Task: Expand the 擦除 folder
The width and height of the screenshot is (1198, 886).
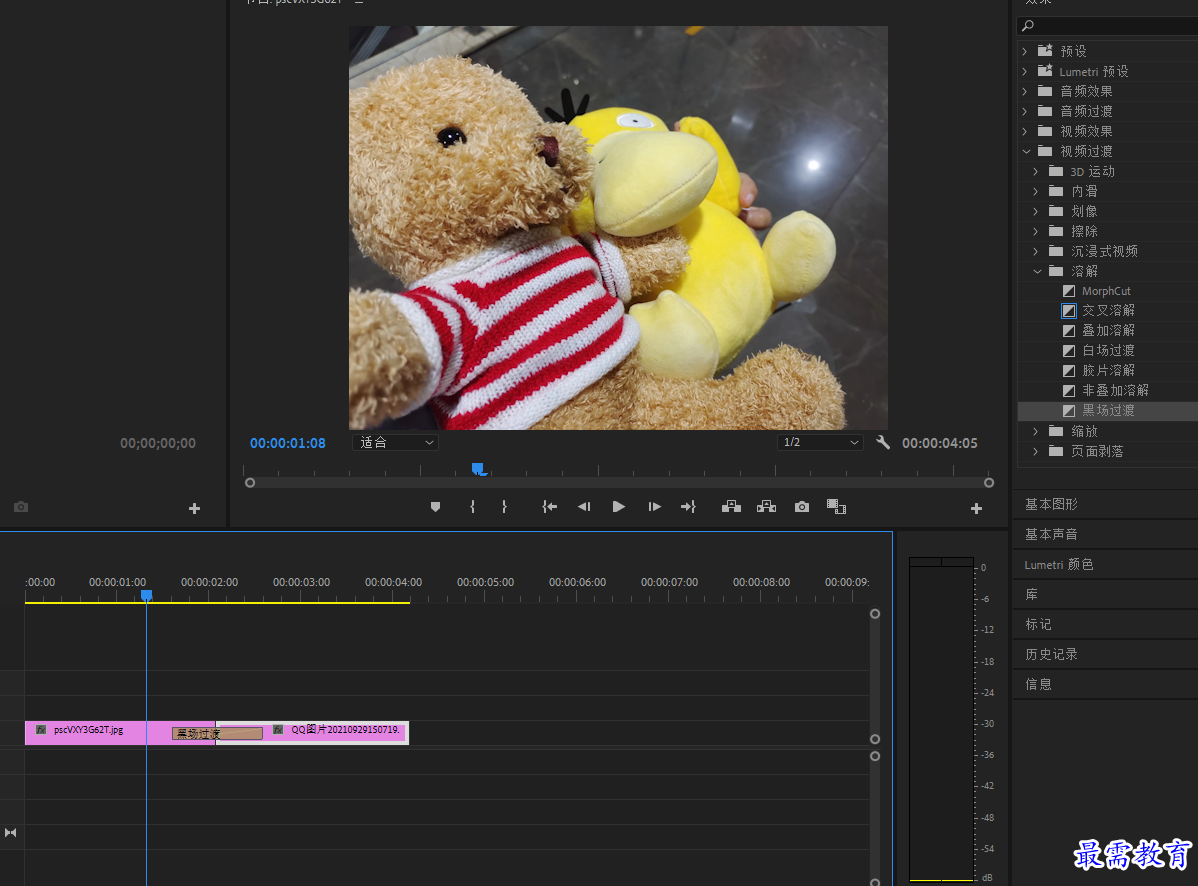Action: (1036, 231)
